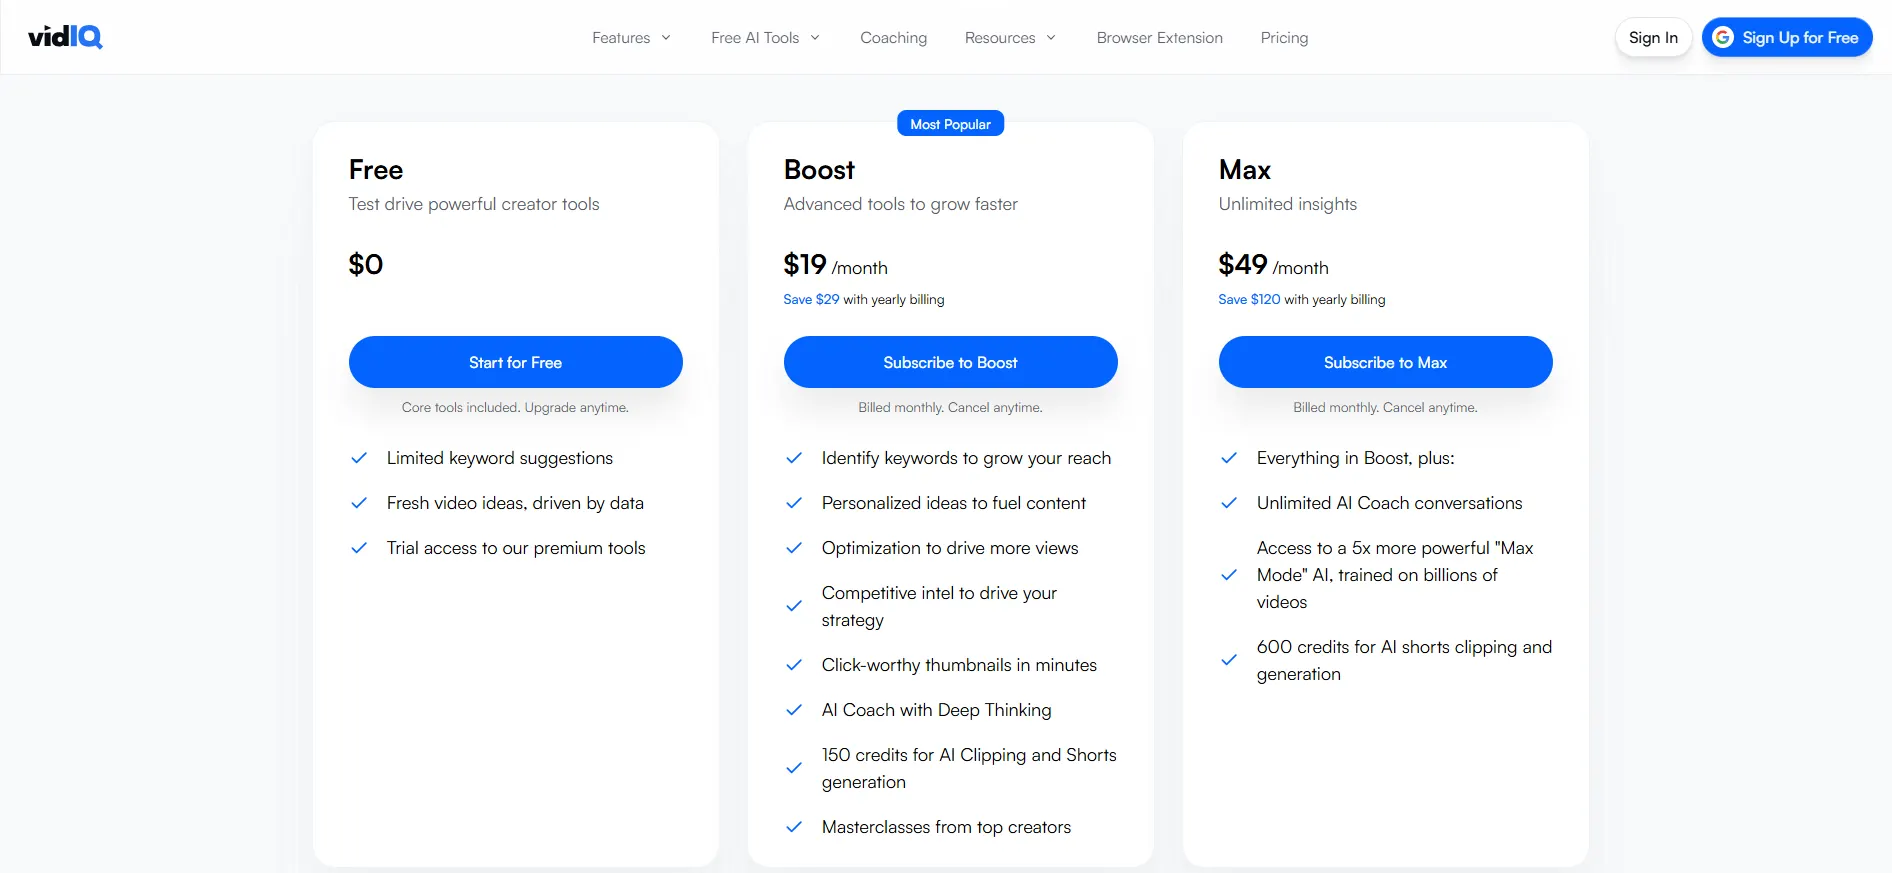This screenshot has width=1892, height=873.
Task: Open the Browser Extension page
Action: [1159, 37]
